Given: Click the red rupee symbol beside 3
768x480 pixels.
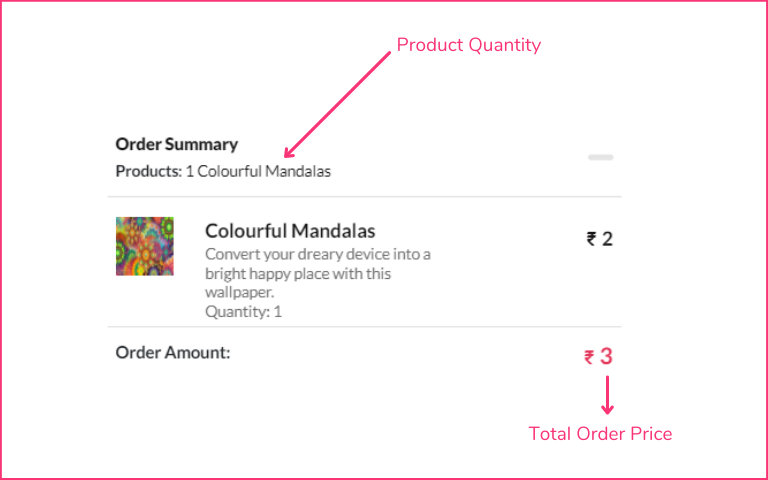Looking at the screenshot, I should (x=589, y=357).
